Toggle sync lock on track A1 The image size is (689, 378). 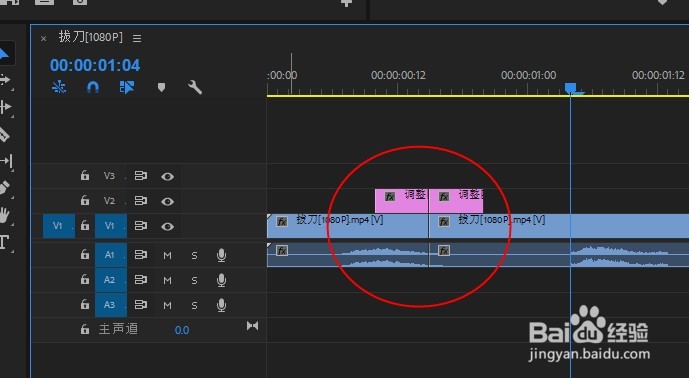[x=141, y=254]
